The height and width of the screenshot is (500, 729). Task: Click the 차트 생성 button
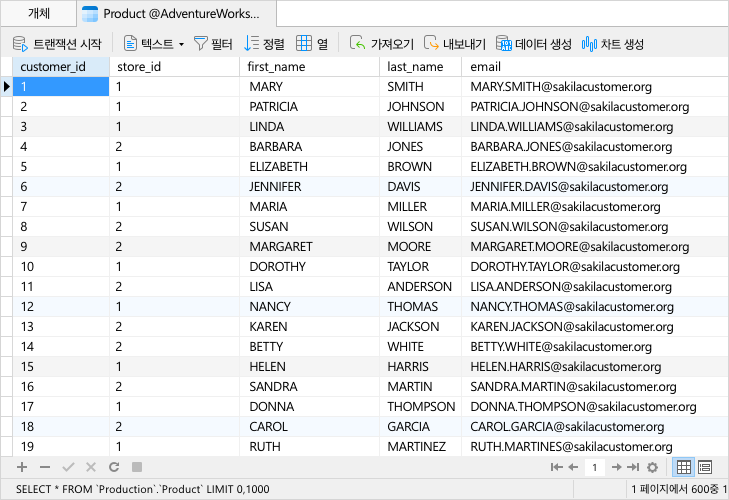(613, 44)
